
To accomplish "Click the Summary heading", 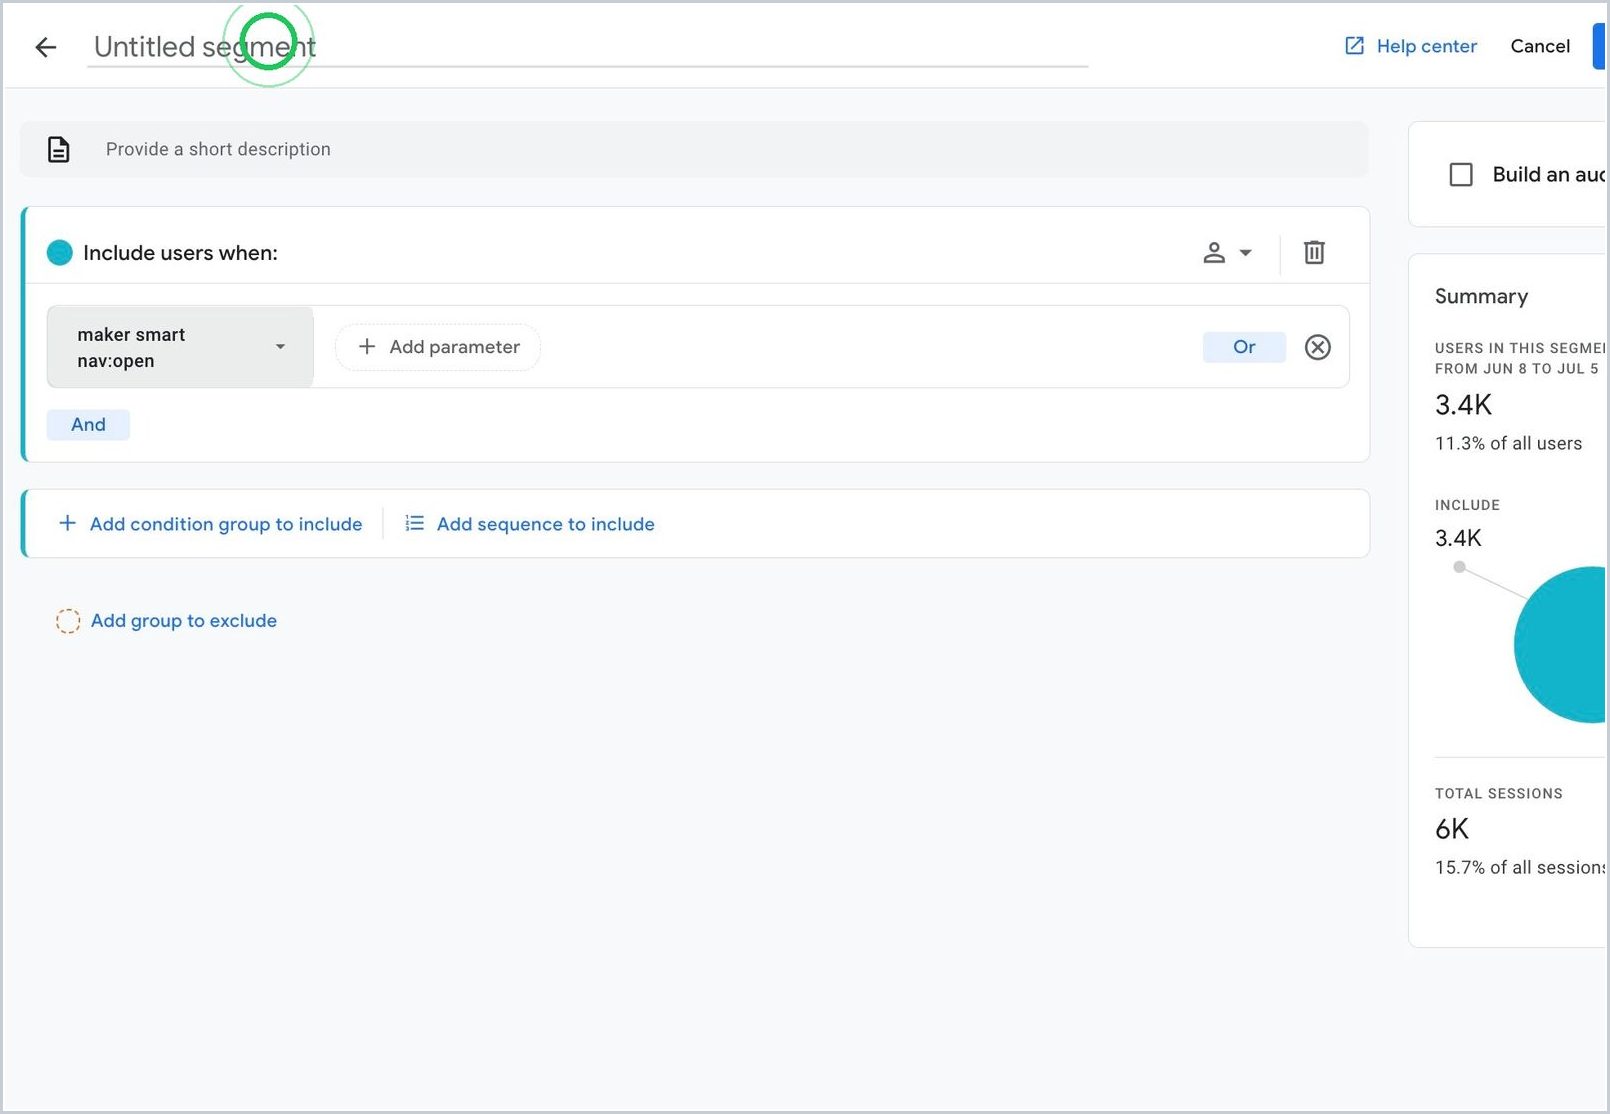I will point(1481,296).
